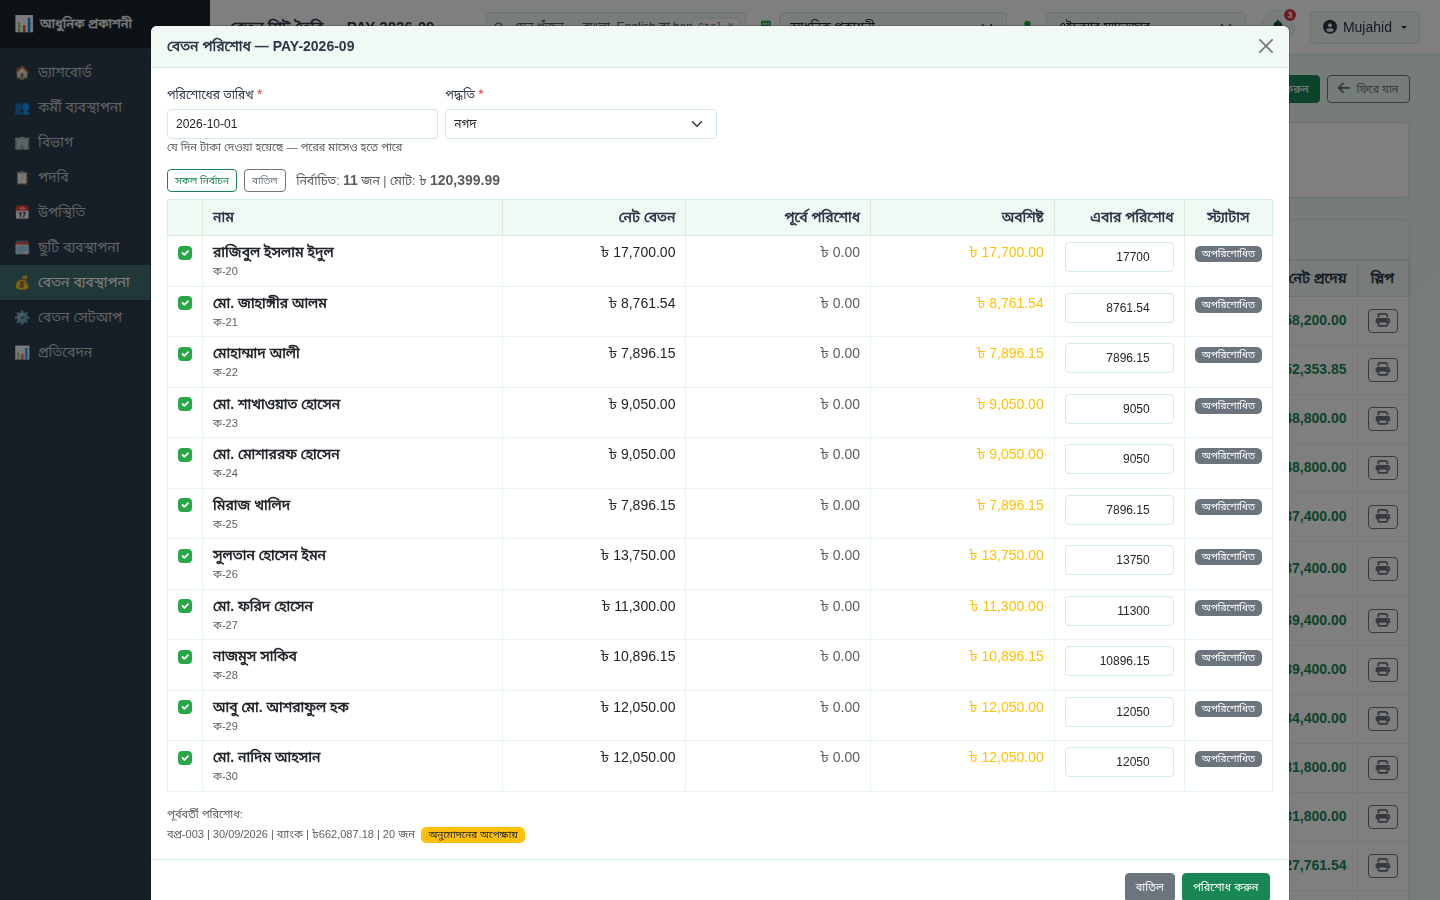Click the বিভাগ building icon in sidebar
This screenshot has height=900, width=1440.
(x=22, y=143)
